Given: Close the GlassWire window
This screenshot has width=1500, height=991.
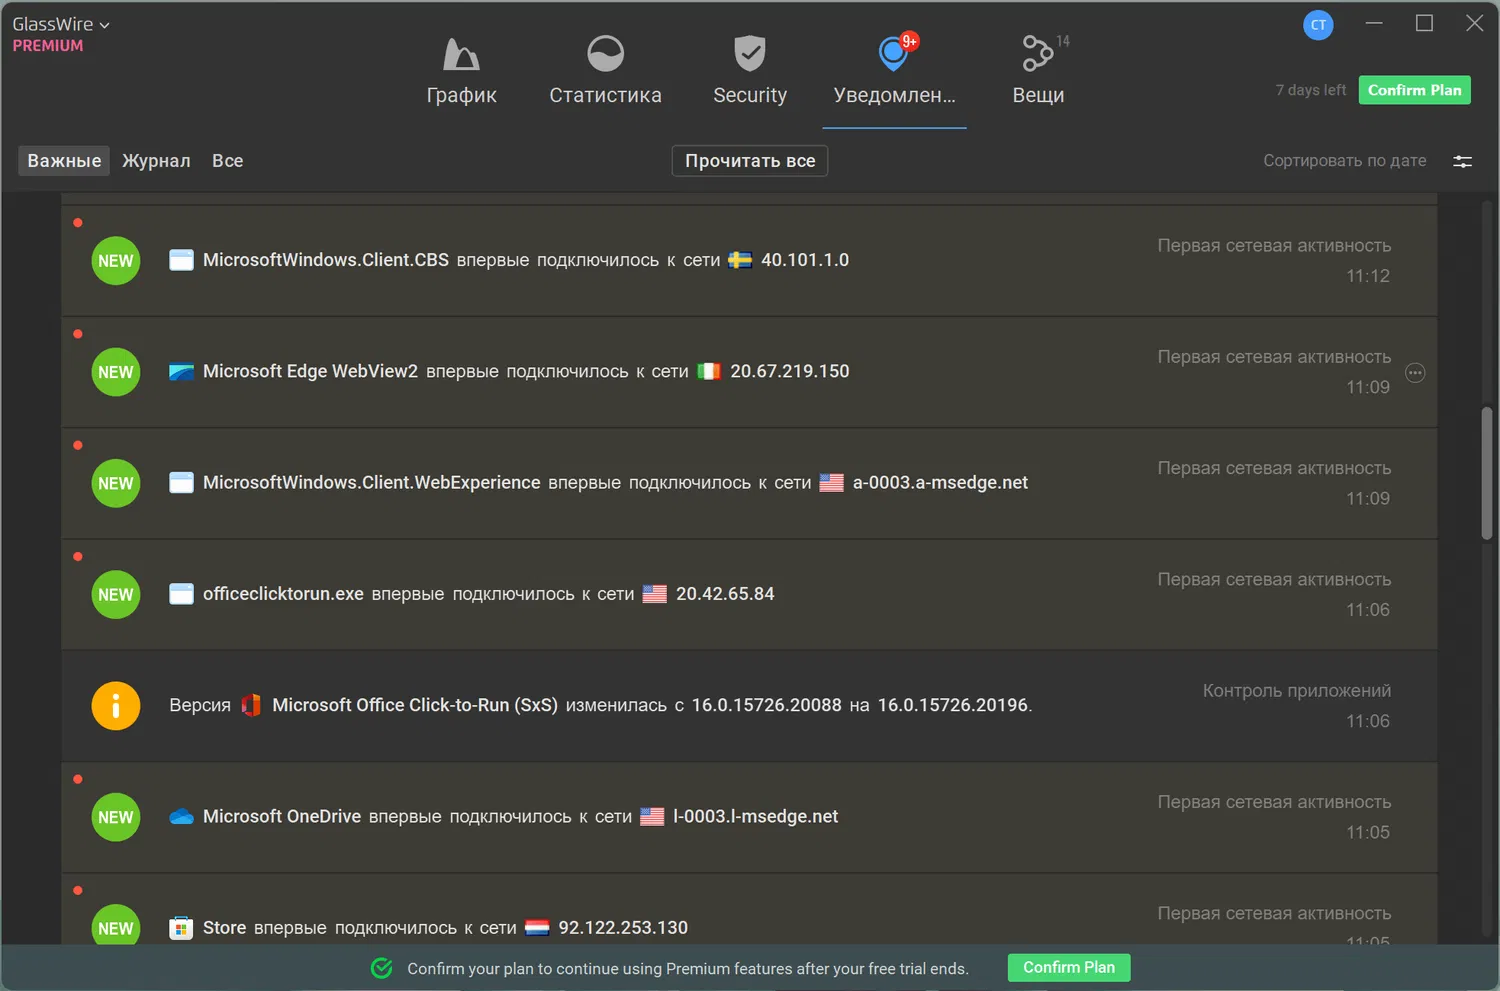Looking at the screenshot, I should 1474,23.
